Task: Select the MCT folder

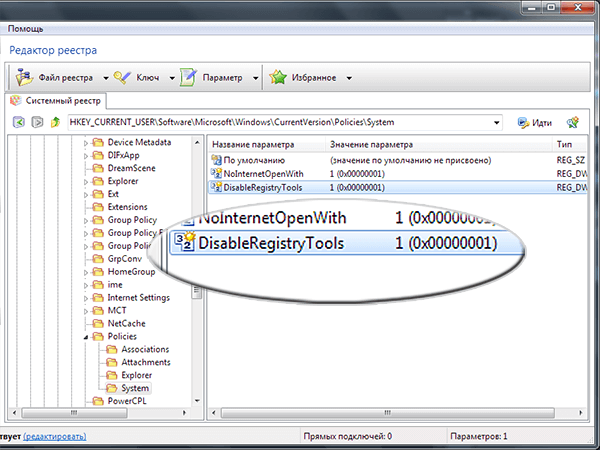Action: [x=117, y=310]
